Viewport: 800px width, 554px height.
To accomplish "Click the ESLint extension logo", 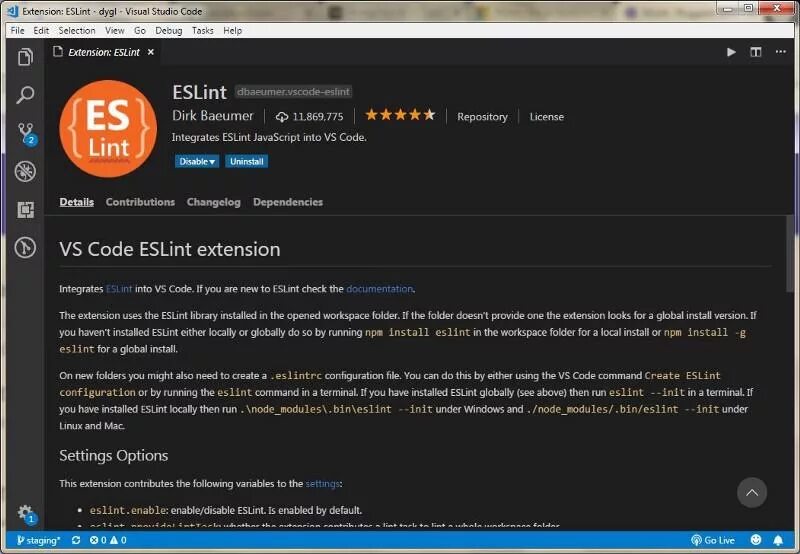I will click(108, 129).
